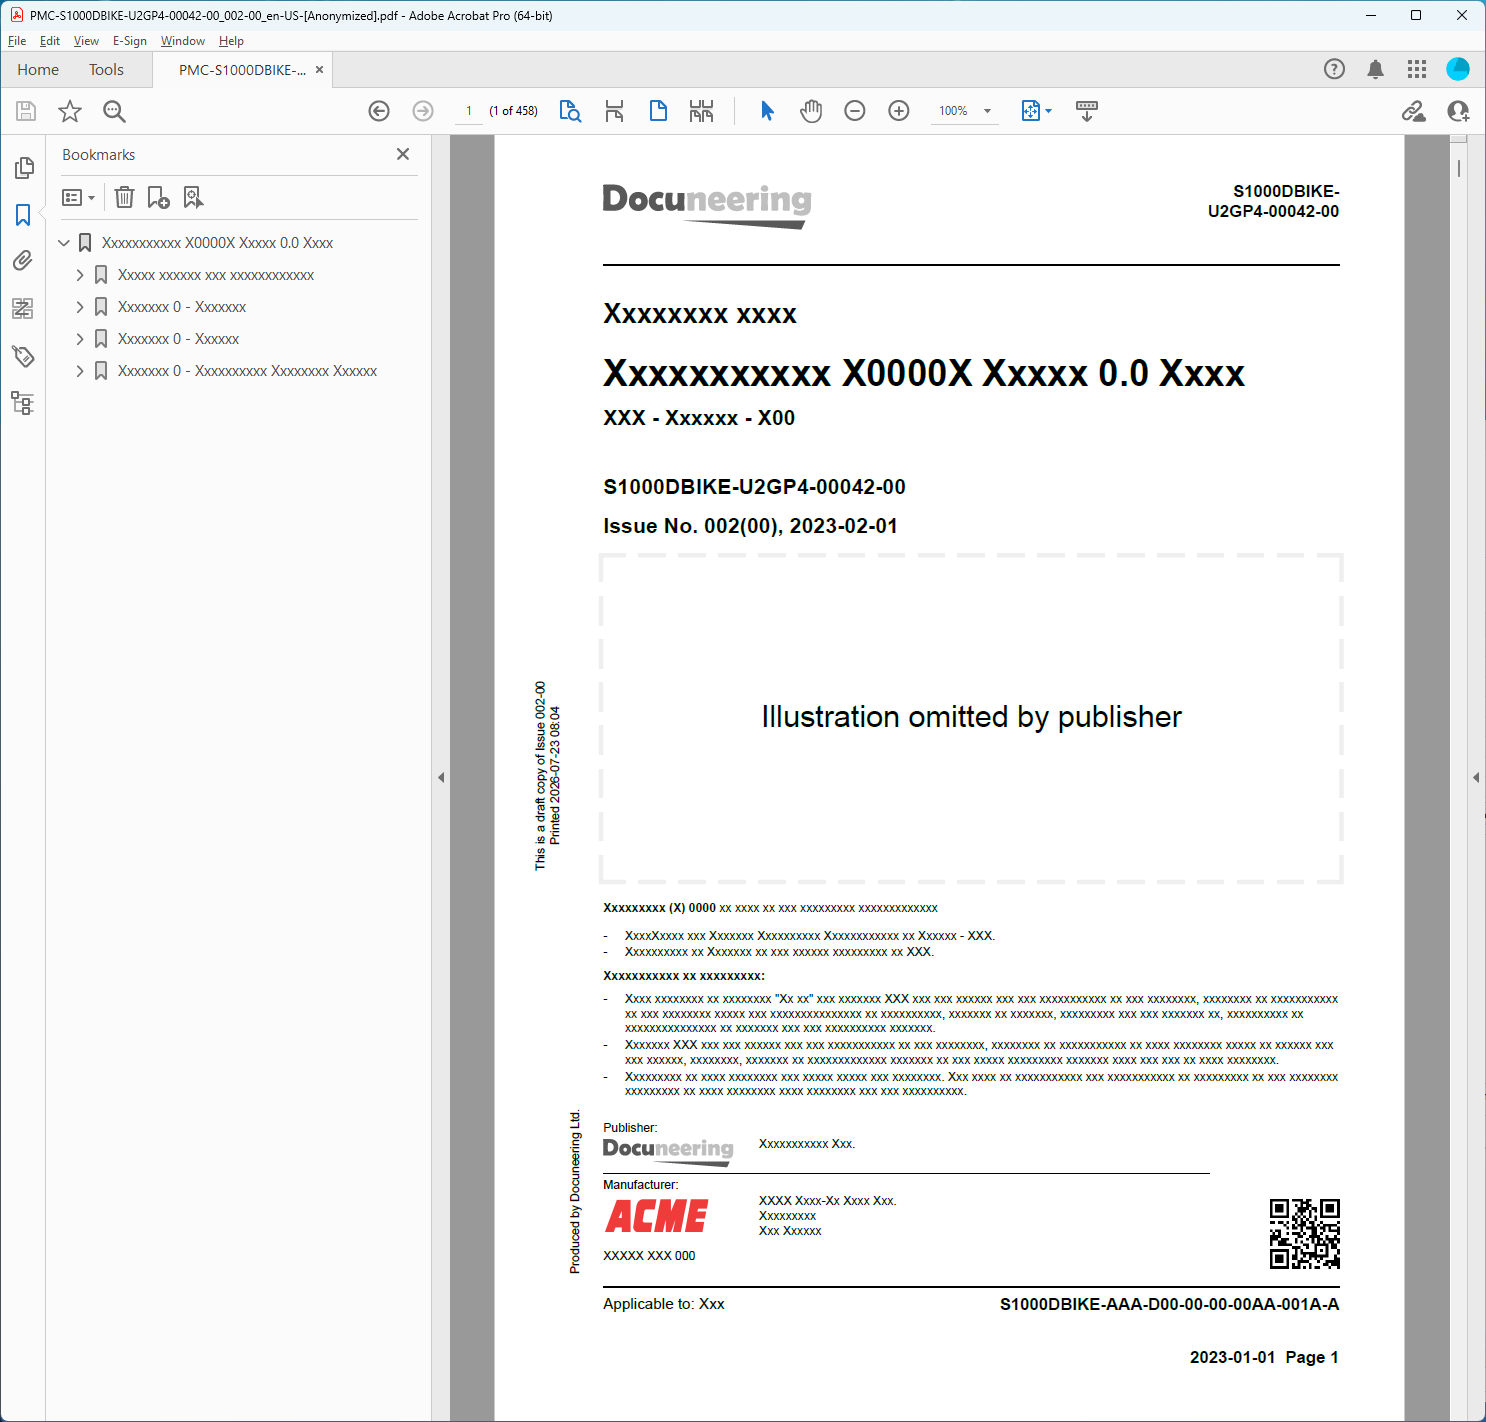The height and width of the screenshot is (1422, 1486).
Task: Zoom in with the plus button
Action: pos(899,111)
